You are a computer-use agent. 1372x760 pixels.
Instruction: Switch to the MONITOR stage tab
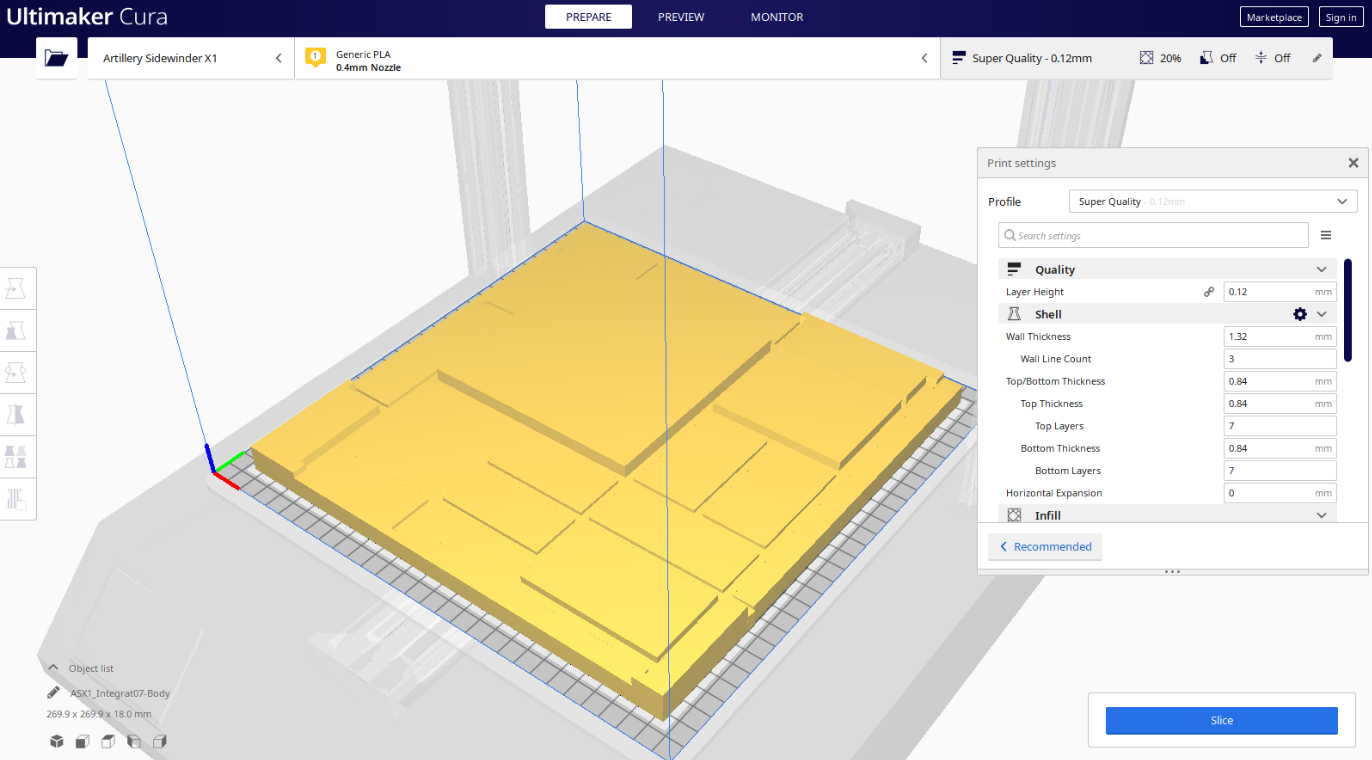pyautogui.click(x=777, y=17)
